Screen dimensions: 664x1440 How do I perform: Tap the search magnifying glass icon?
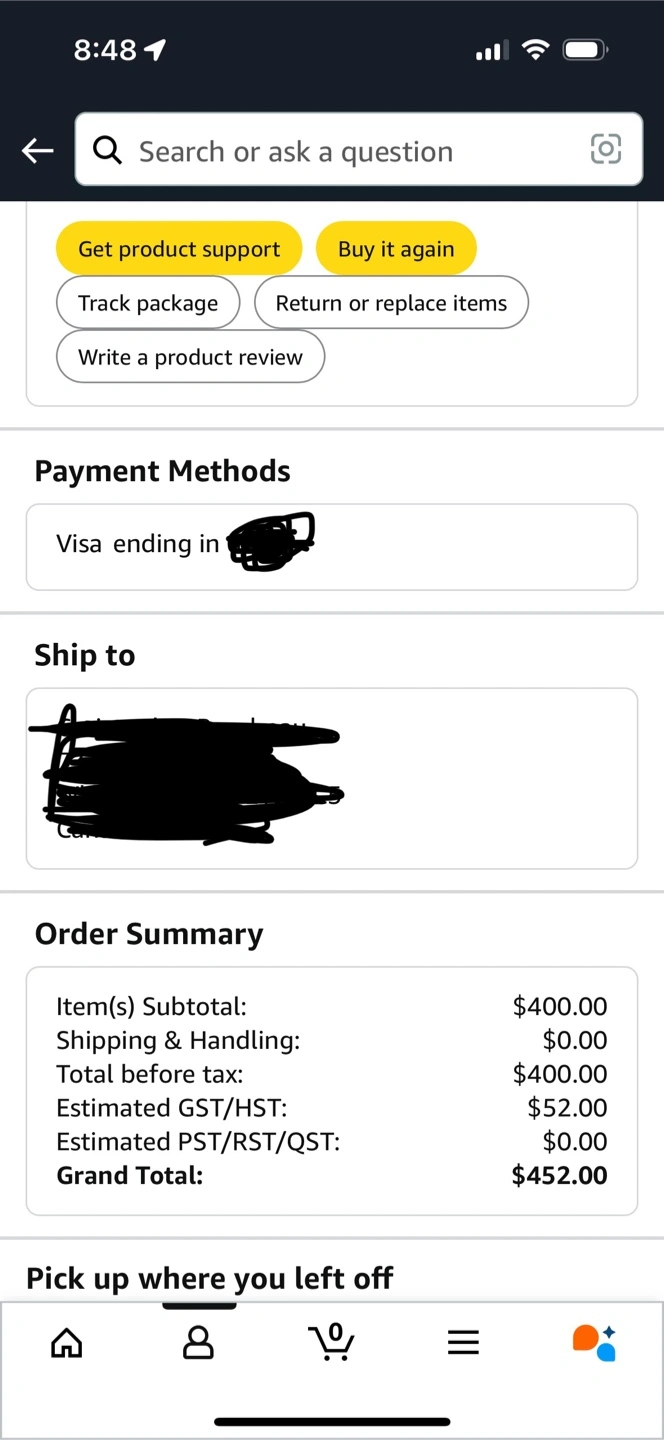[107, 151]
